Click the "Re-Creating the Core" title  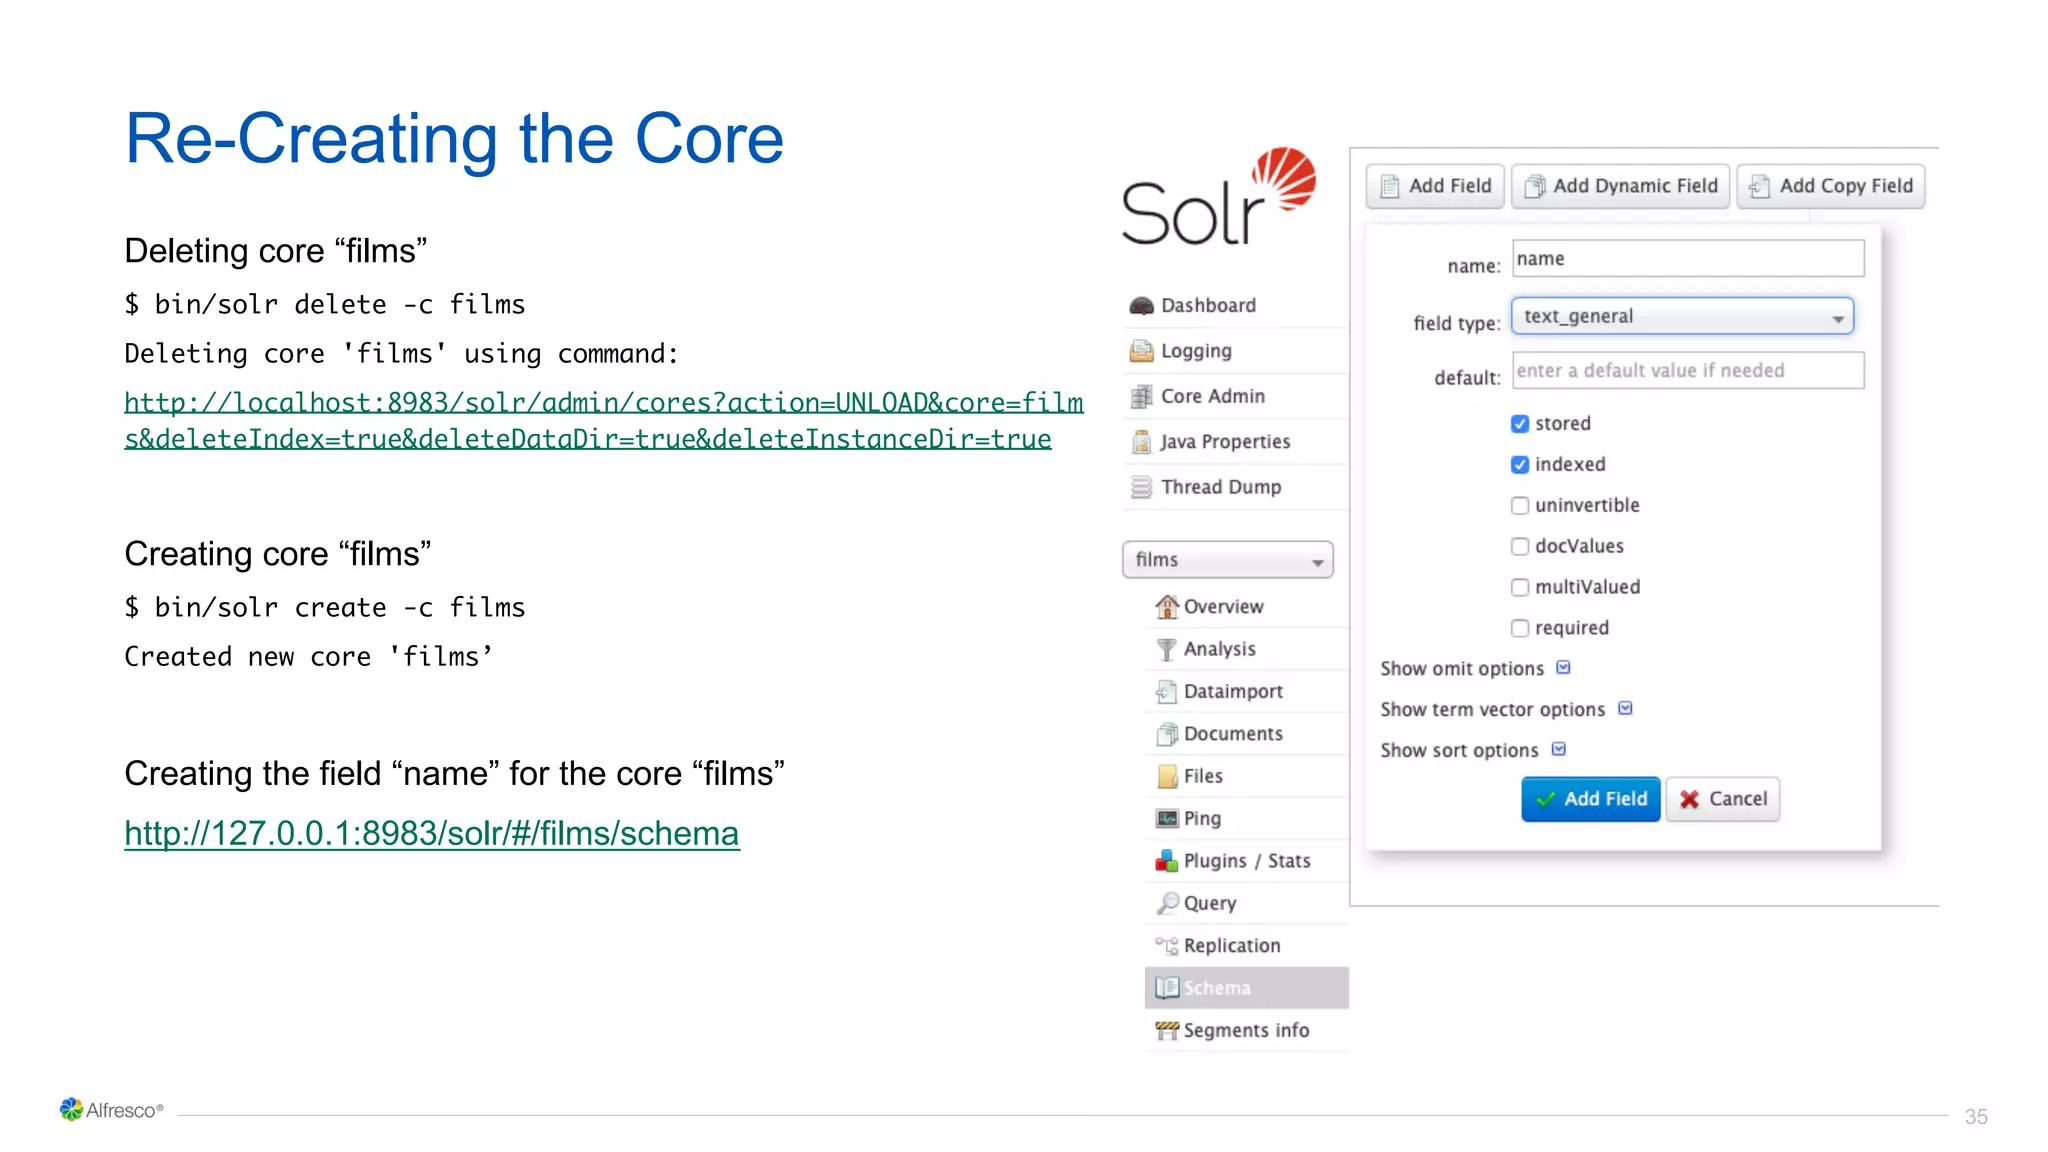click(x=454, y=139)
